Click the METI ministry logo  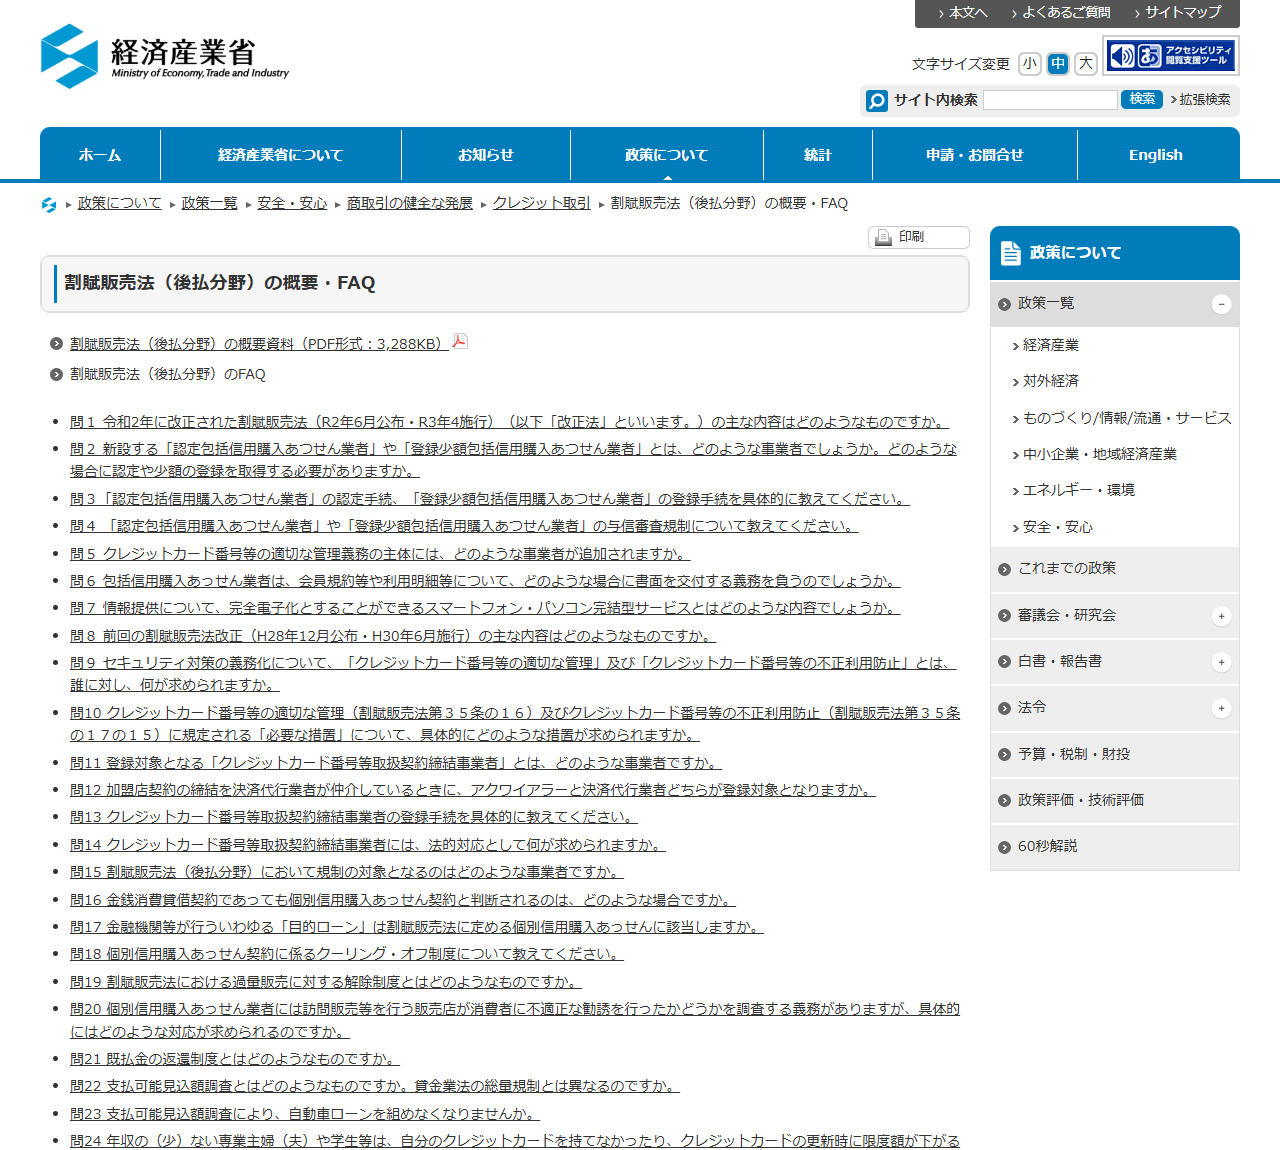tap(165, 56)
